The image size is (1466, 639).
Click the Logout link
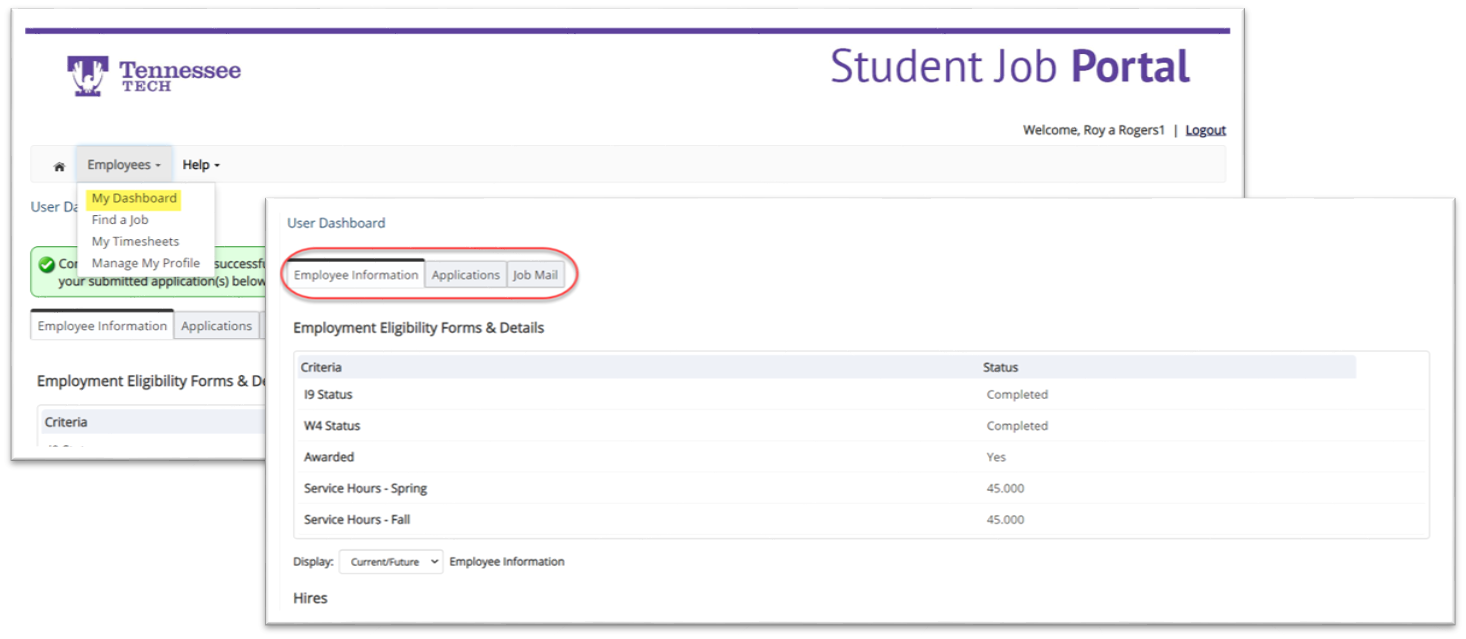(x=1205, y=130)
